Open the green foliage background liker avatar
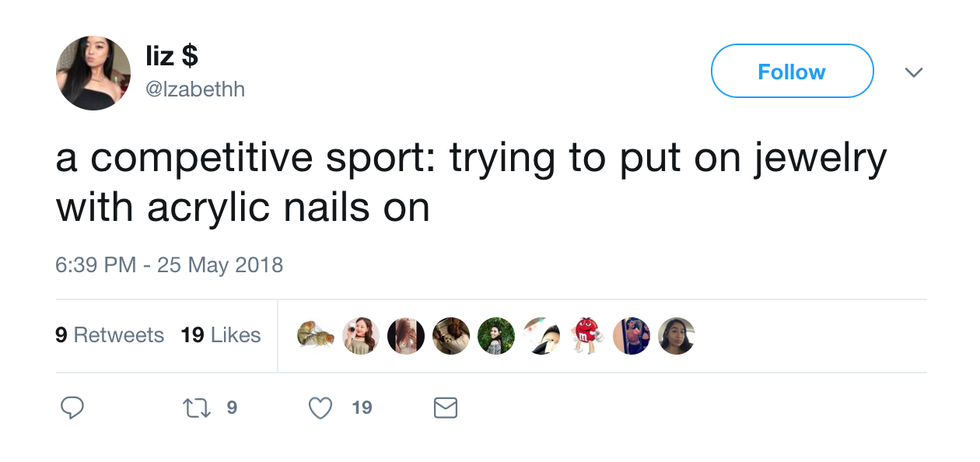Image resolution: width=980 pixels, height=462 pixels. (496, 336)
